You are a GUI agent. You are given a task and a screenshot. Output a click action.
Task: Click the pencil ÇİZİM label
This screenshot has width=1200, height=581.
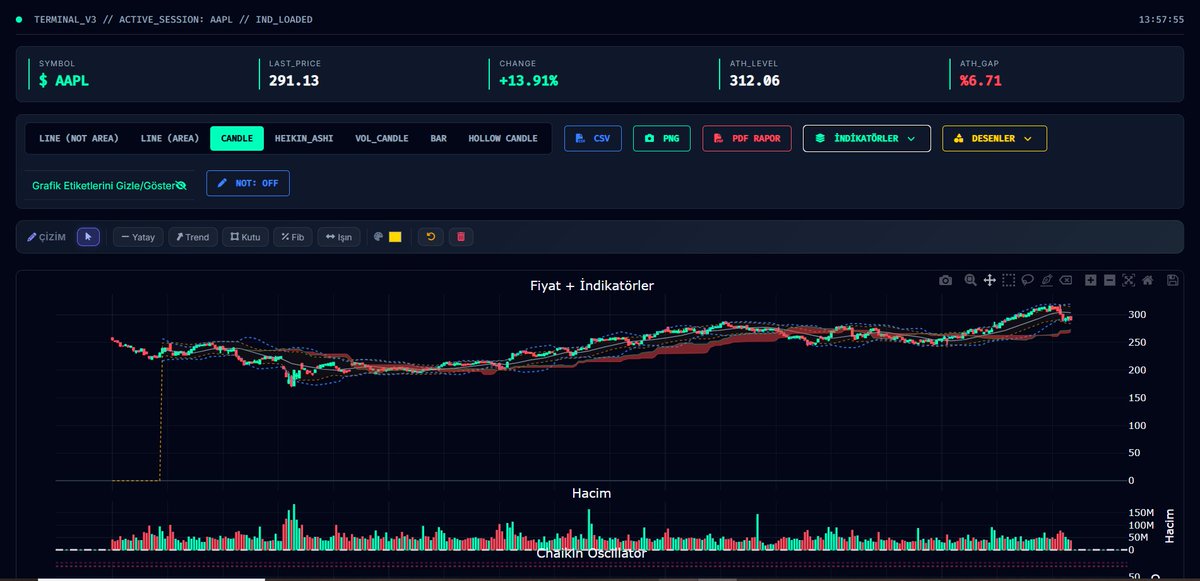tap(46, 237)
